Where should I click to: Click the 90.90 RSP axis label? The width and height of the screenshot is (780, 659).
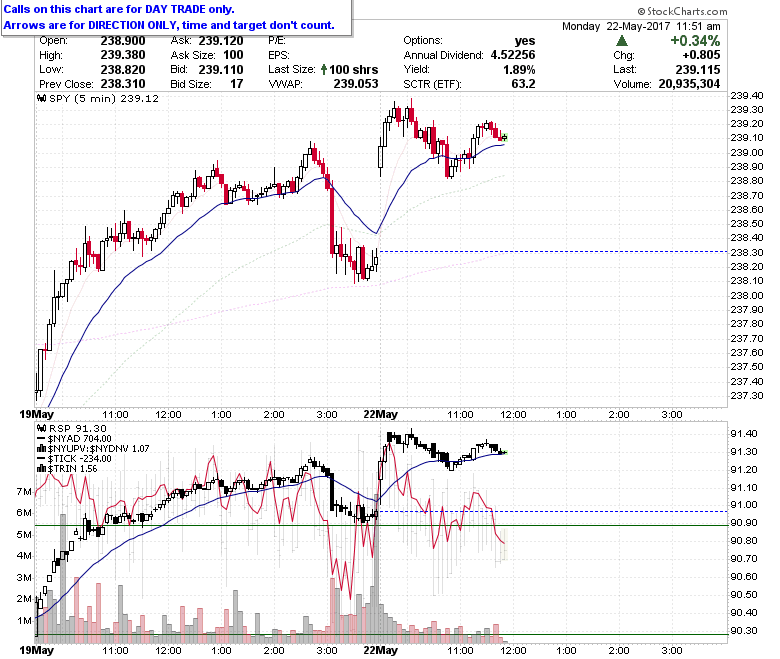coord(744,523)
